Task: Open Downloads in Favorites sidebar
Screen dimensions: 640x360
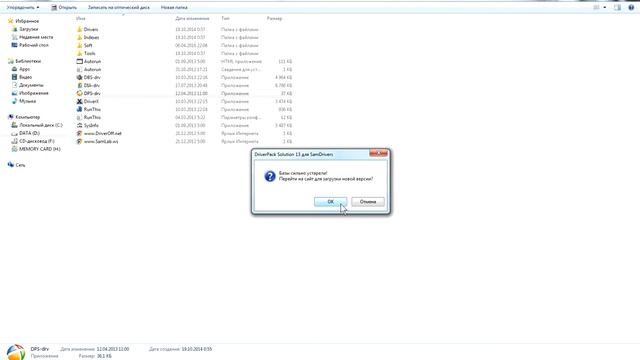Action: click(x=29, y=29)
